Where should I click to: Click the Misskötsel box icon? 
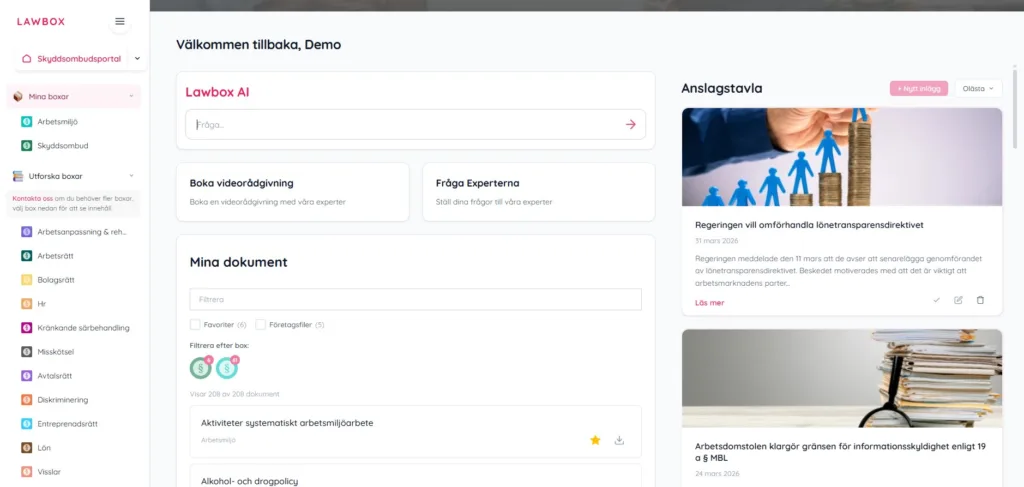[26, 352]
